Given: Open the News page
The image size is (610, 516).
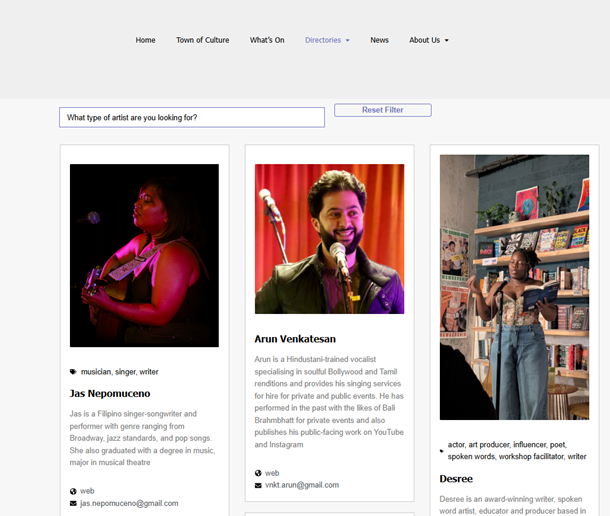Looking at the screenshot, I should click(379, 40).
